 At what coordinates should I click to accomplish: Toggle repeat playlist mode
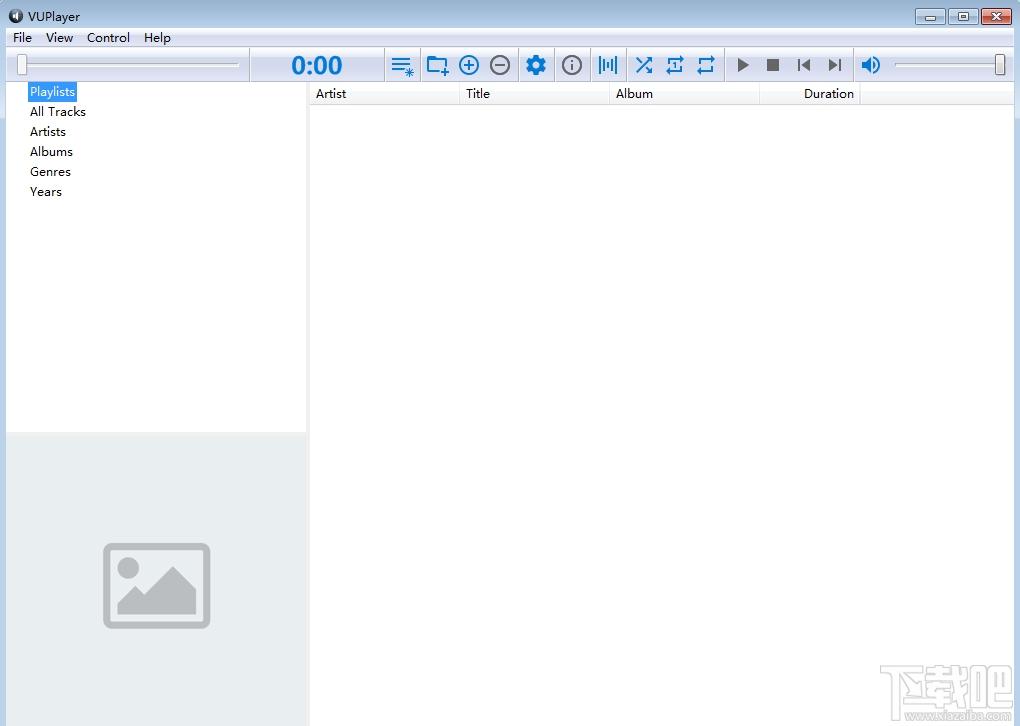click(706, 65)
